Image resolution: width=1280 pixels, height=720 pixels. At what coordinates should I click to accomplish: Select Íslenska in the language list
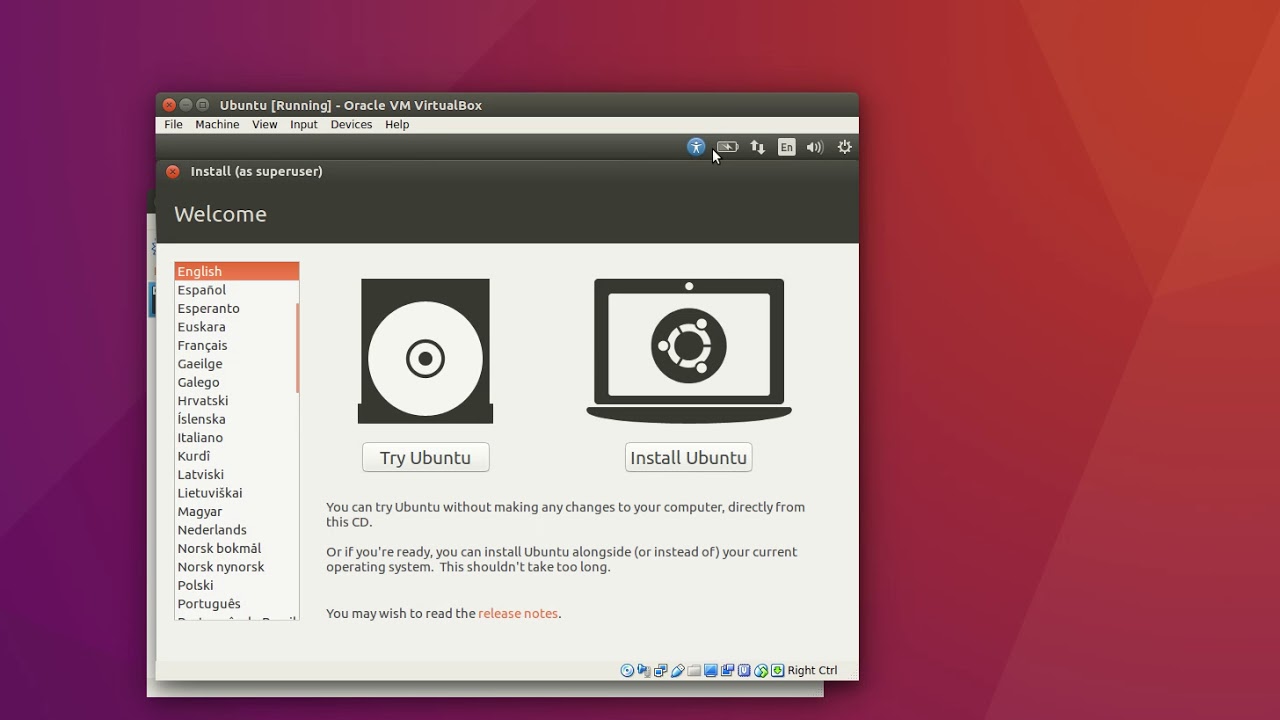point(236,419)
